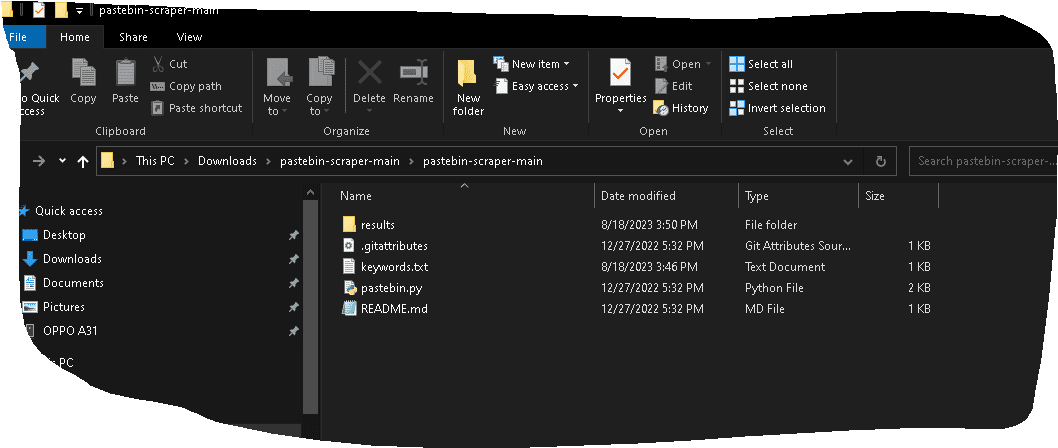
Task: Click This PC in the address bar
Action: click(x=155, y=161)
